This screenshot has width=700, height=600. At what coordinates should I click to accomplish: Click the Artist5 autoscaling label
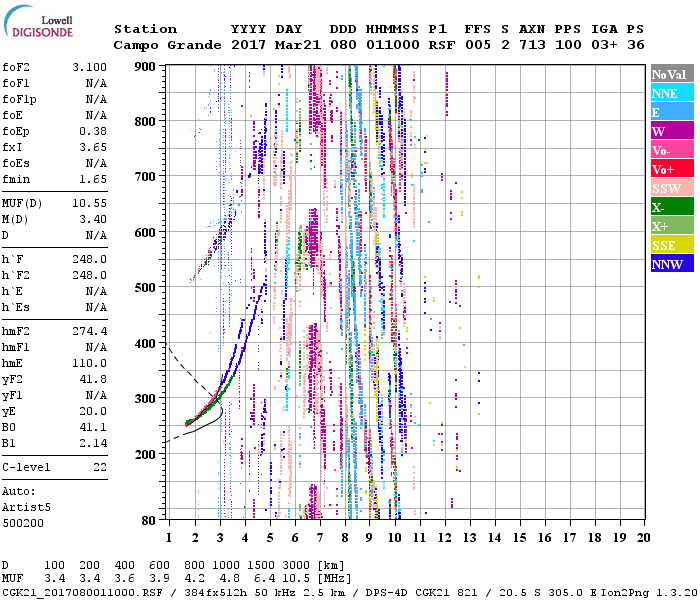click(26, 508)
